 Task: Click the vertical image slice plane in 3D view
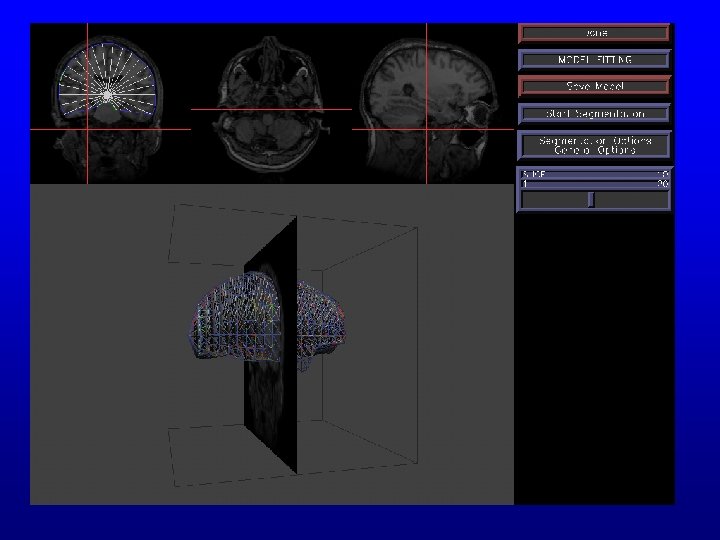coord(270,345)
